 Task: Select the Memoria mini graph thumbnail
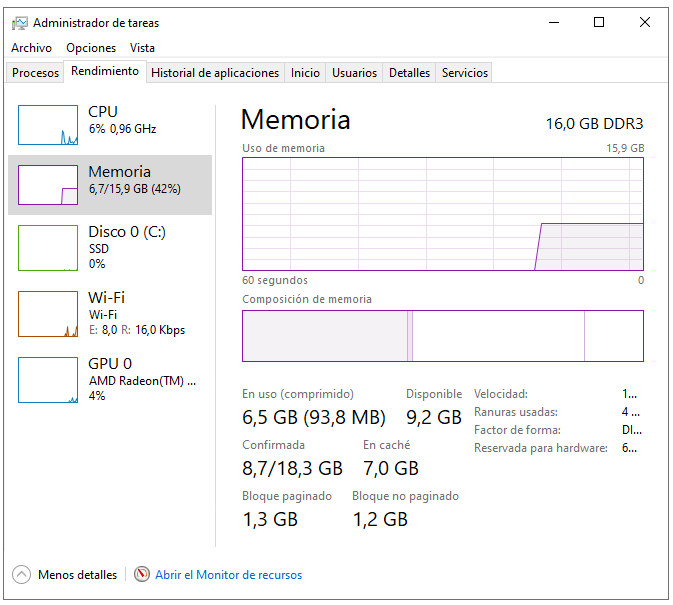coord(48,185)
